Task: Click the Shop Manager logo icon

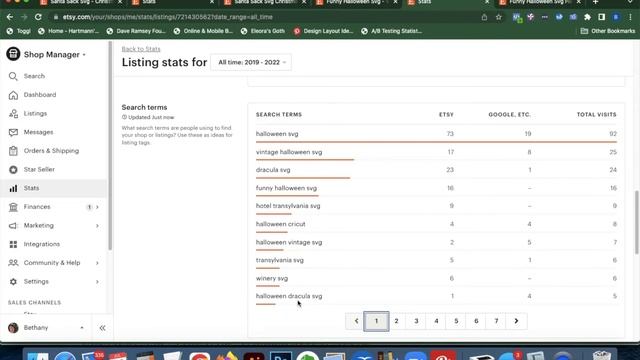Action: click(13, 54)
